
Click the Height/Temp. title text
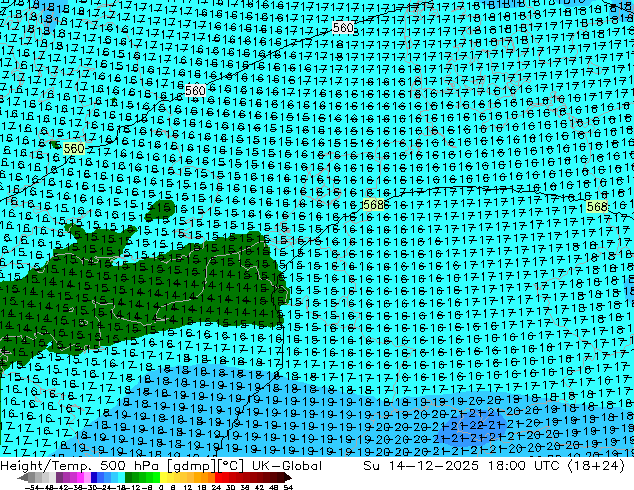click(x=45, y=466)
